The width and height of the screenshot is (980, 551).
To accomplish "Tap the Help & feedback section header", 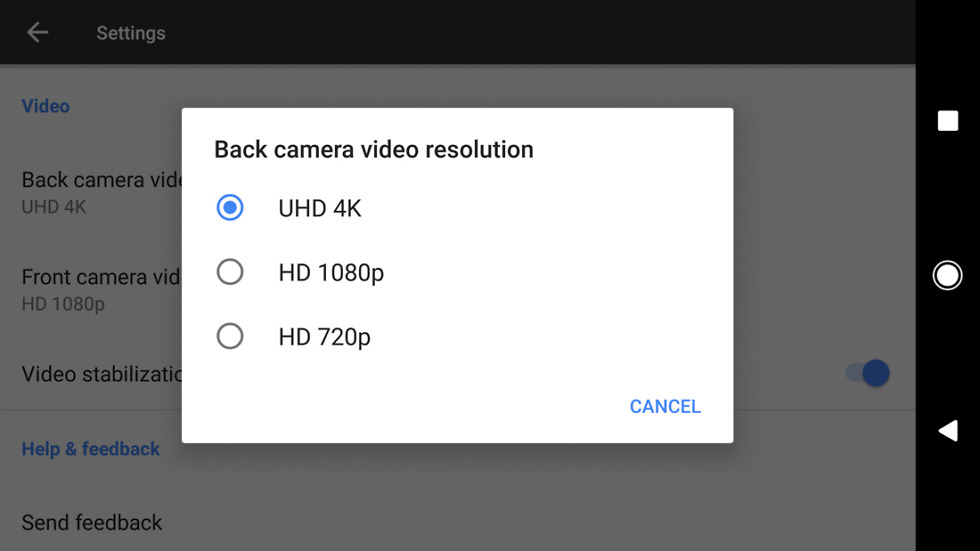I will pos(91,449).
